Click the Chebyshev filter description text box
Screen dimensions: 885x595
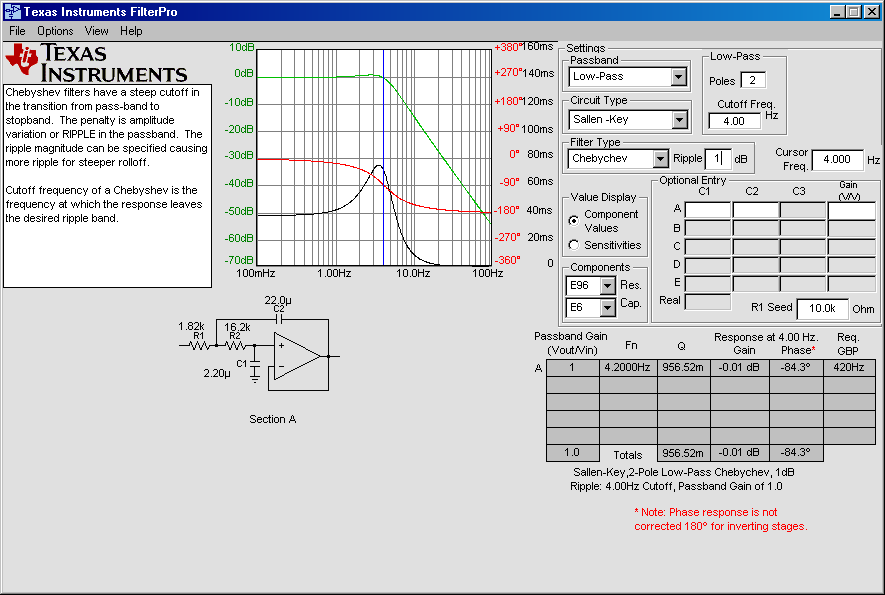coord(107,186)
